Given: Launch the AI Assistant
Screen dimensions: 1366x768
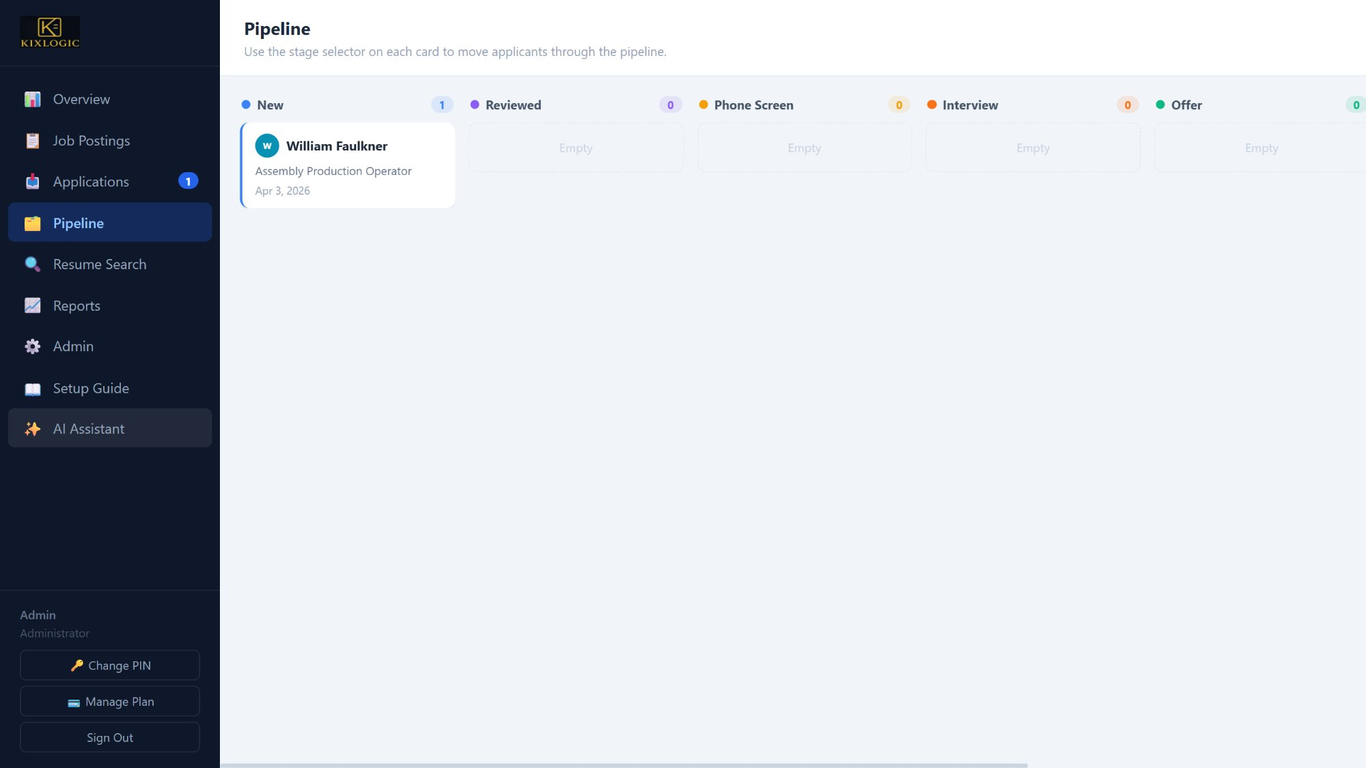Looking at the screenshot, I should [x=110, y=429].
